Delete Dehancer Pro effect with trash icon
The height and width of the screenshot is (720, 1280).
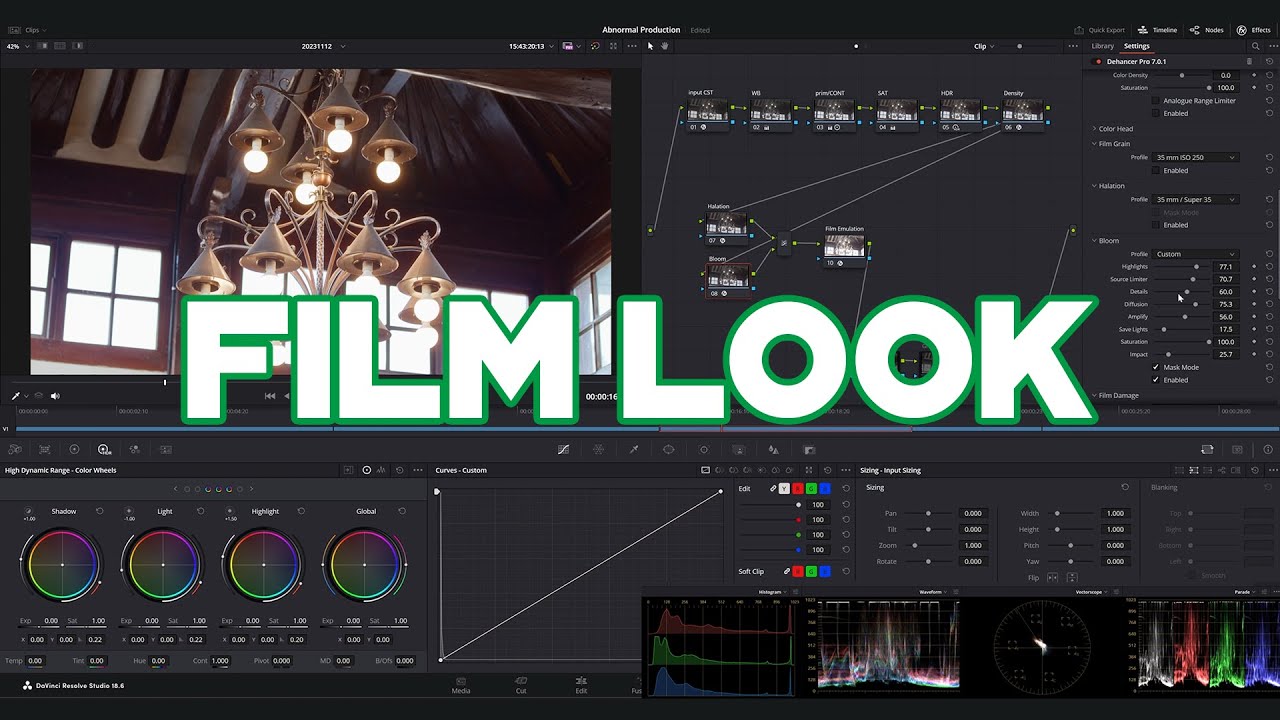coord(1249,61)
